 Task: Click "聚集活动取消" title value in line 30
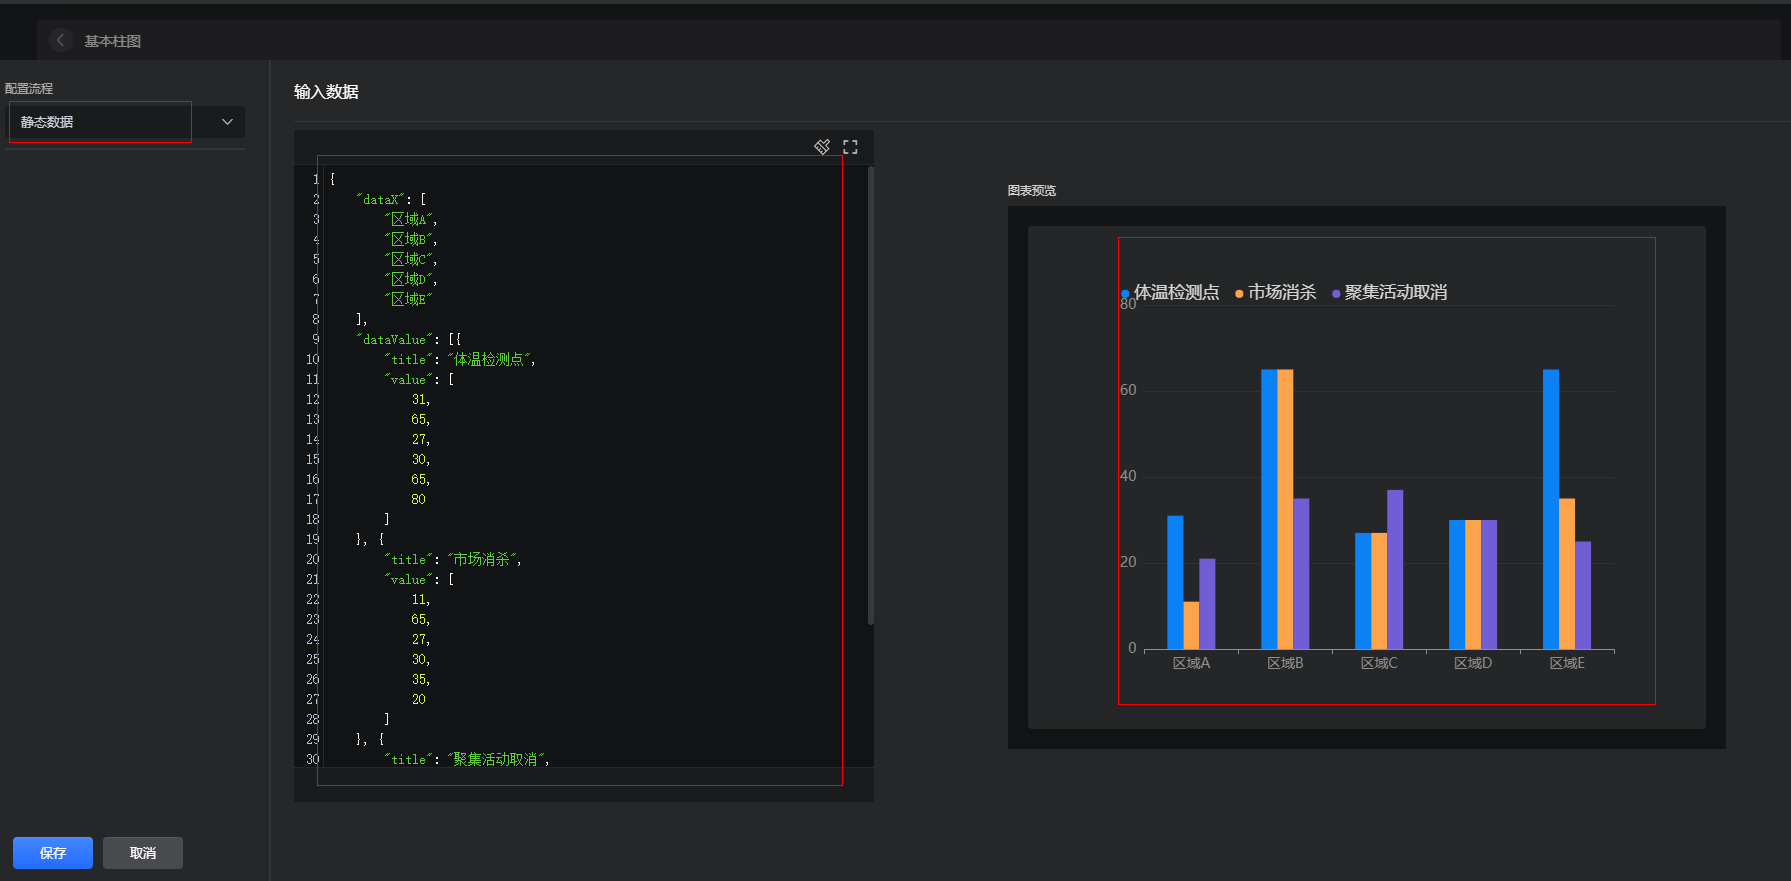click(496, 760)
